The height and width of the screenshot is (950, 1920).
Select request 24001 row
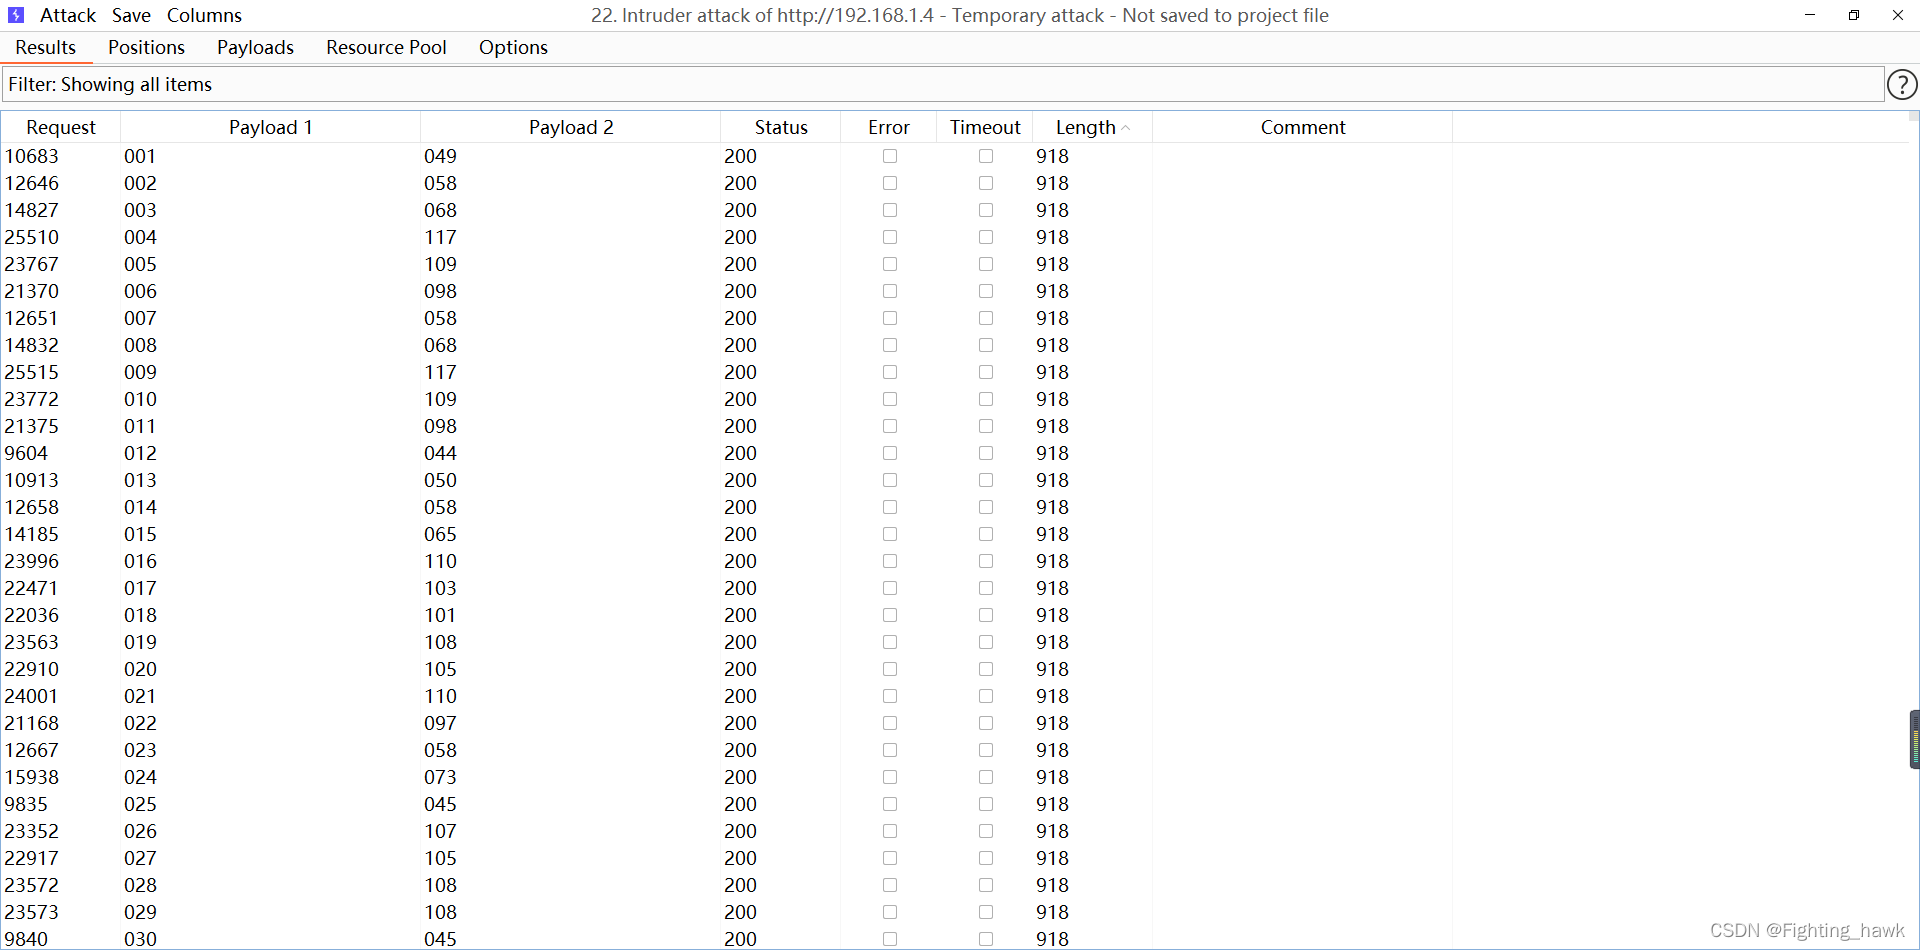tap(955, 696)
